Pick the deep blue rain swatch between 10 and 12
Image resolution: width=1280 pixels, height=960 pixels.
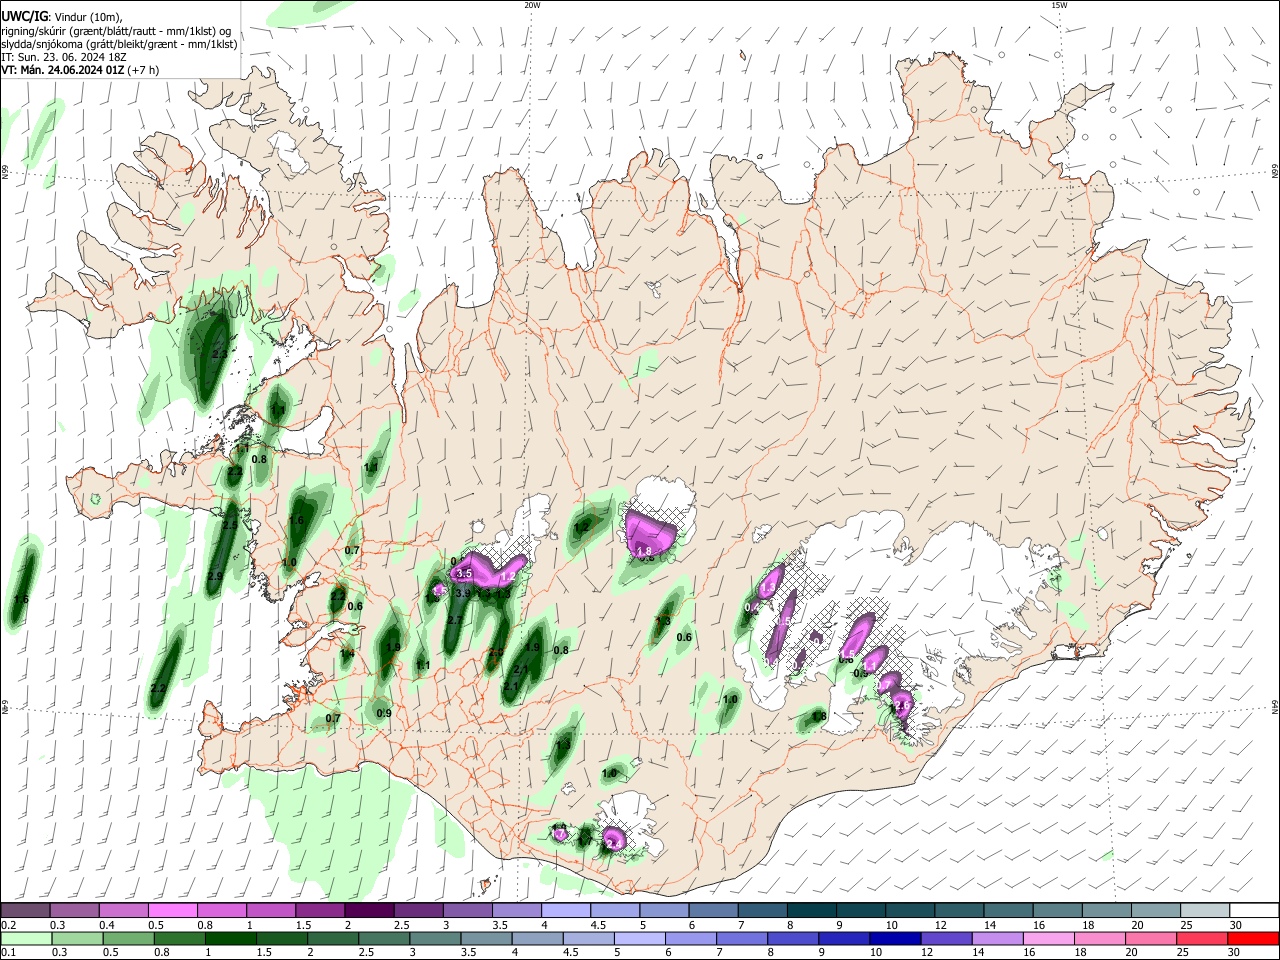(x=895, y=939)
